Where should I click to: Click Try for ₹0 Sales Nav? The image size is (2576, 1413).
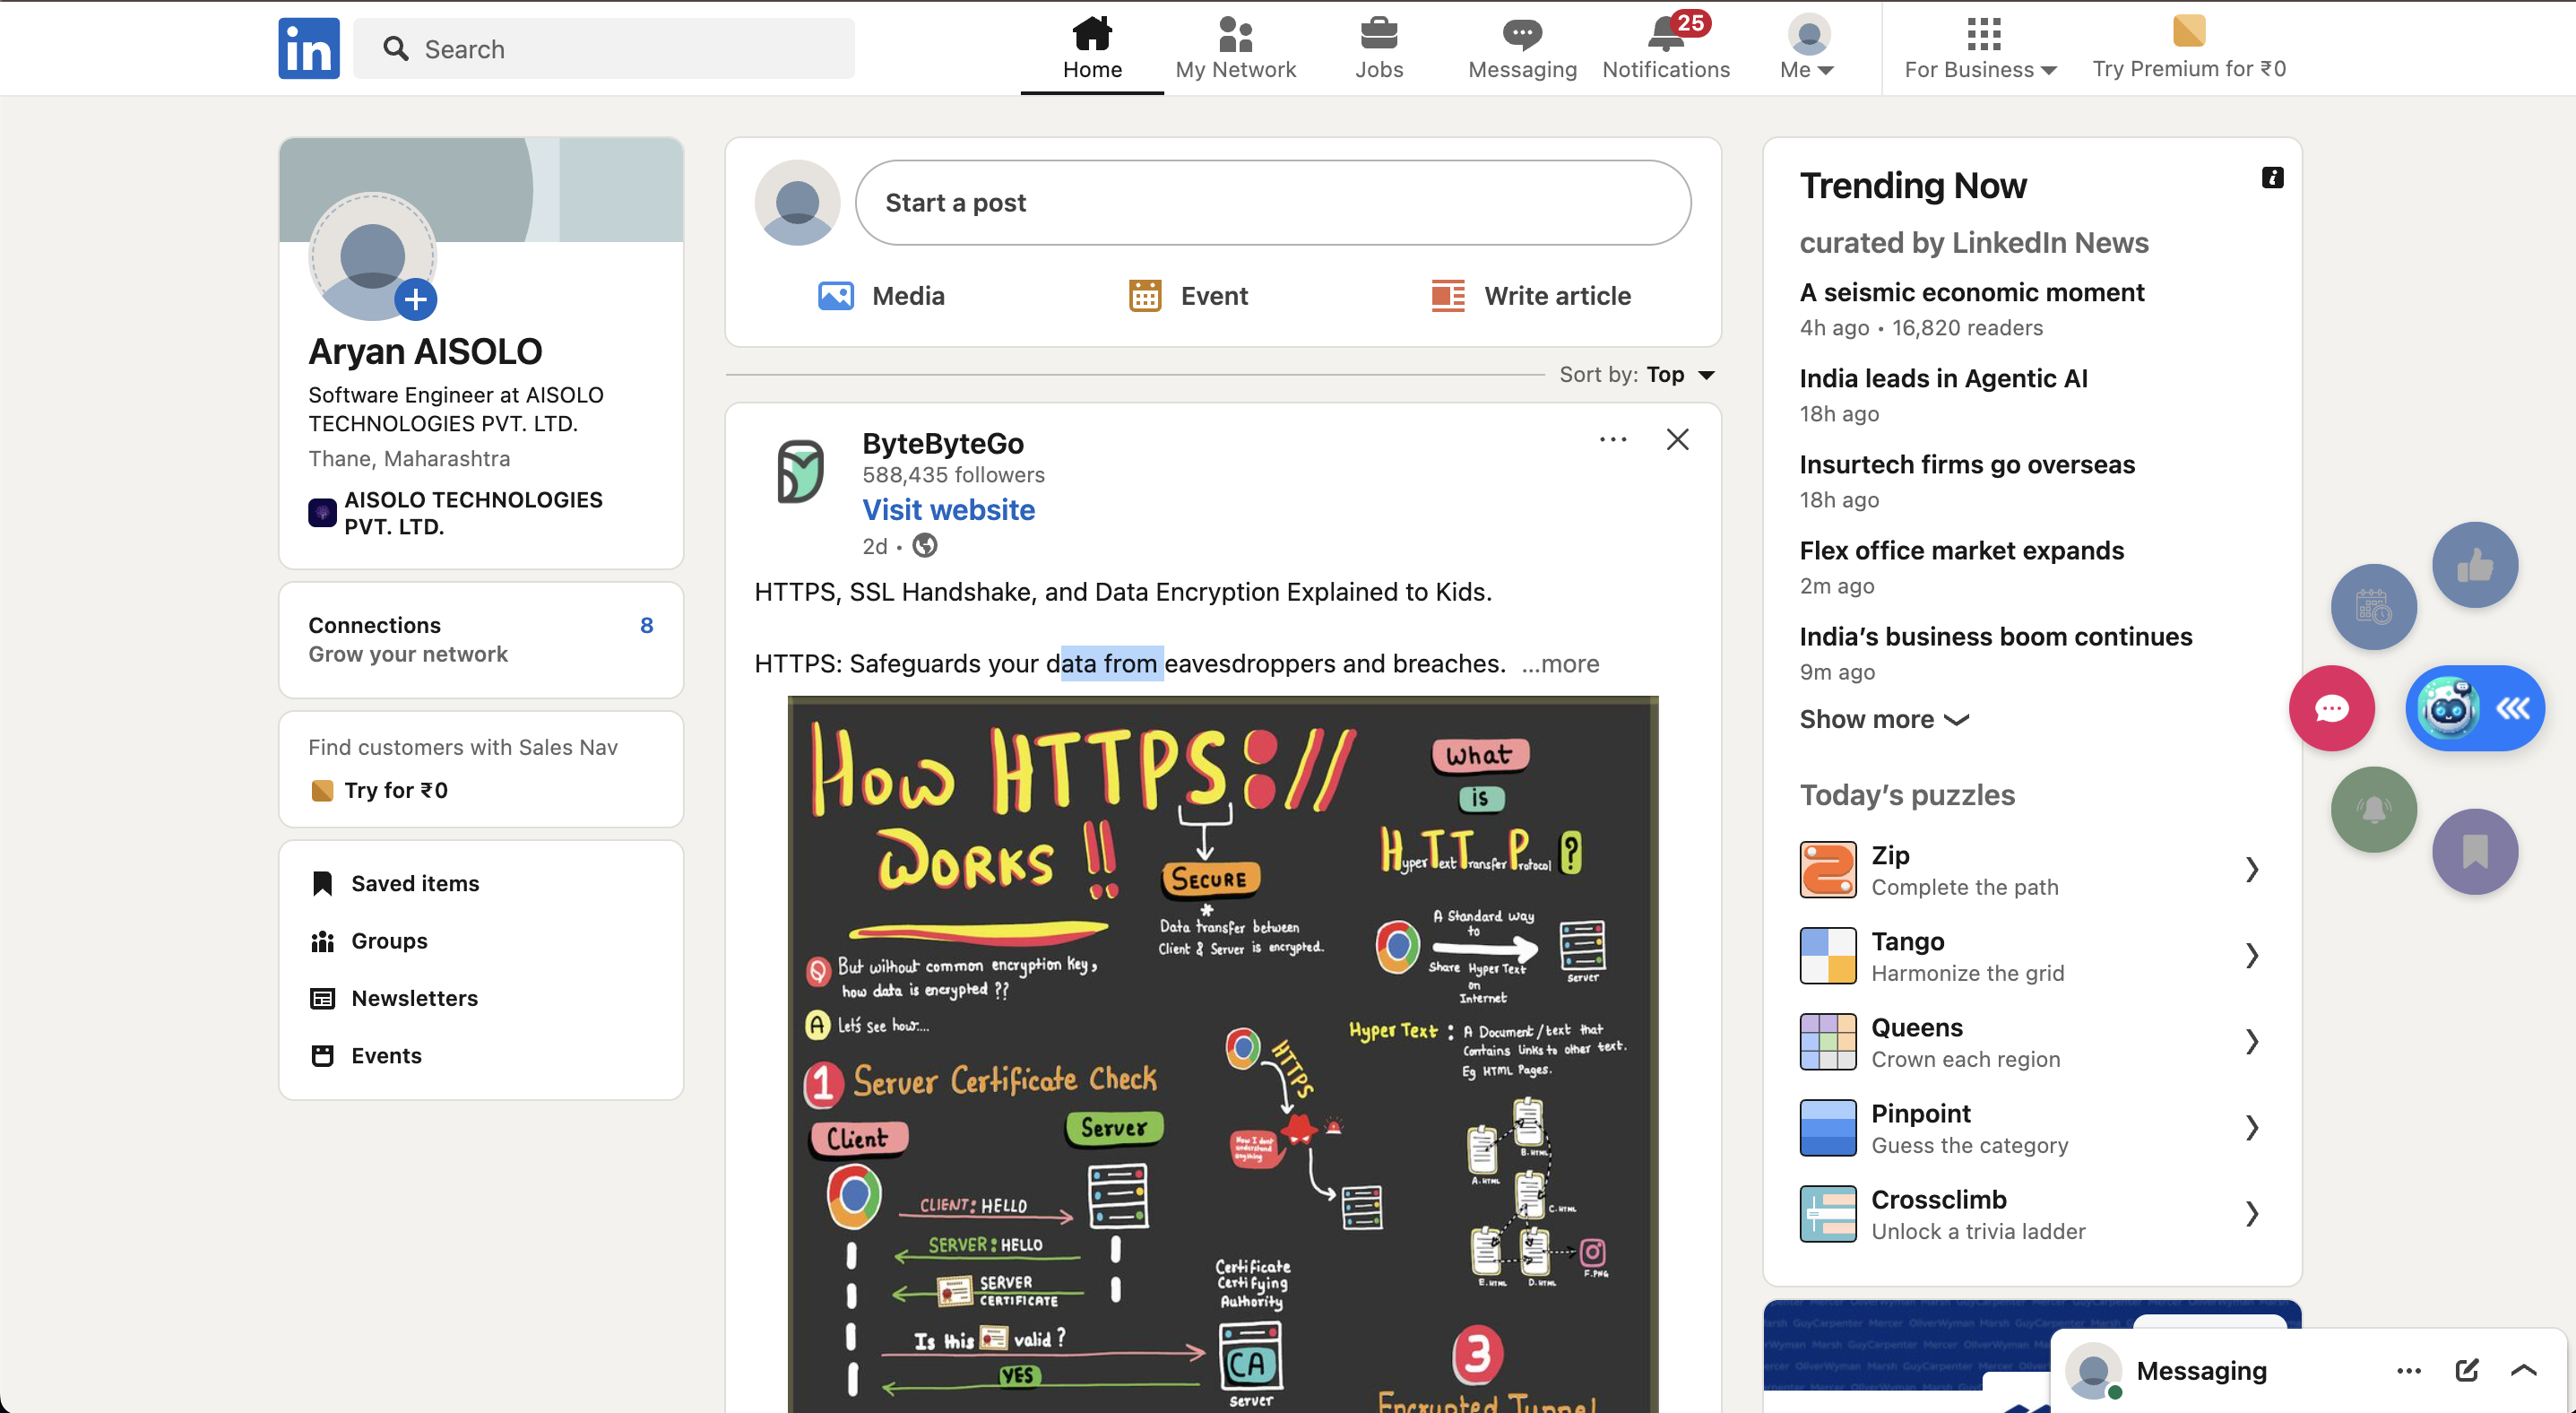pyautogui.click(x=380, y=790)
